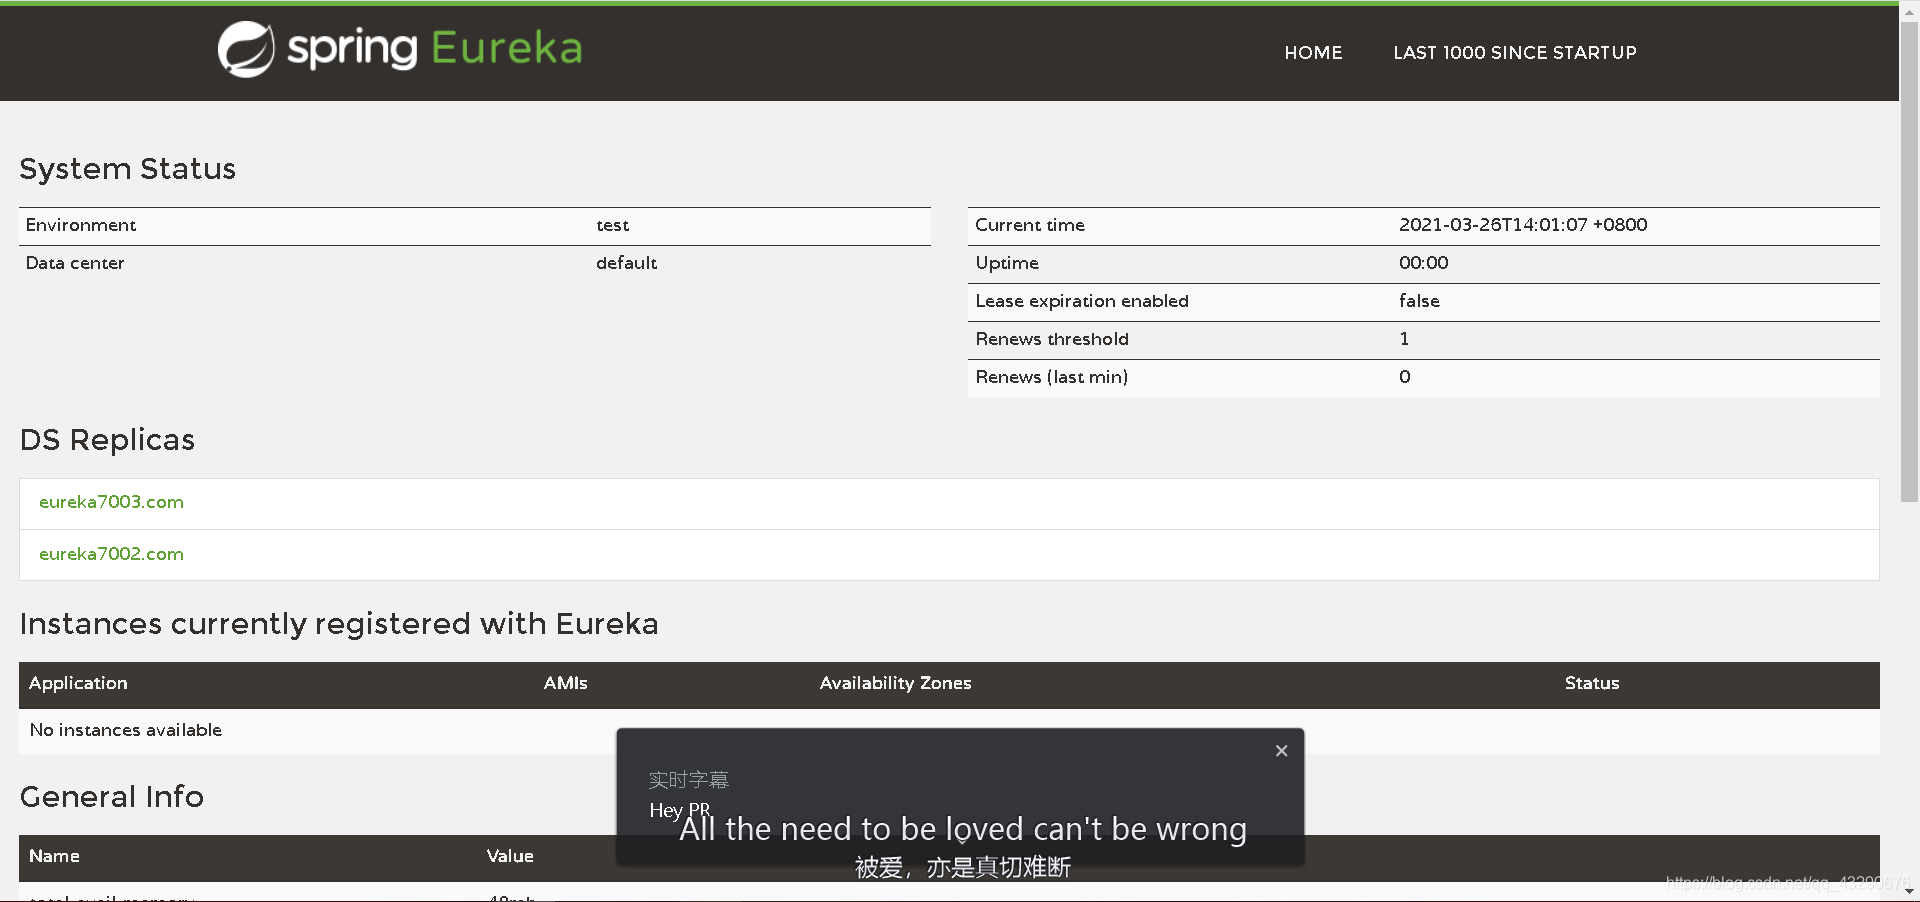Click the General Info heading
1920x902 pixels.
pyautogui.click(x=112, y=797)
